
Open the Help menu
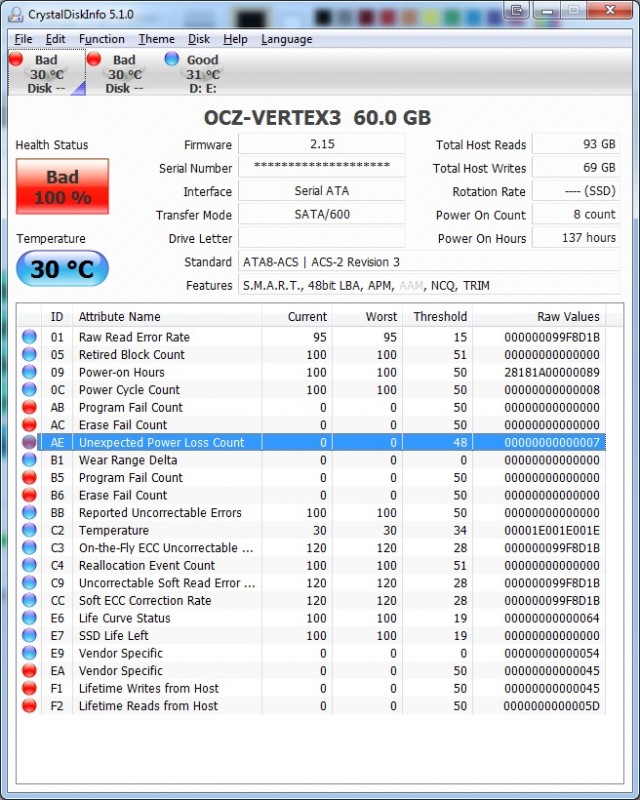(x=235, y=39)
